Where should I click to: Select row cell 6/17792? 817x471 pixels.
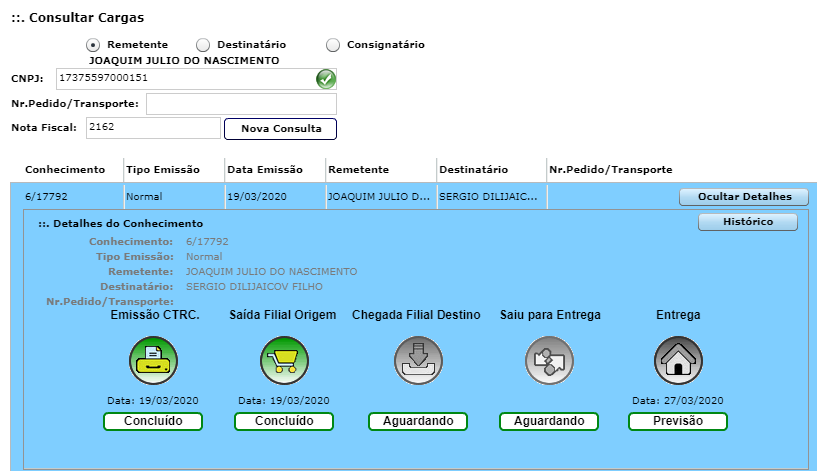(x=46, y=197)
